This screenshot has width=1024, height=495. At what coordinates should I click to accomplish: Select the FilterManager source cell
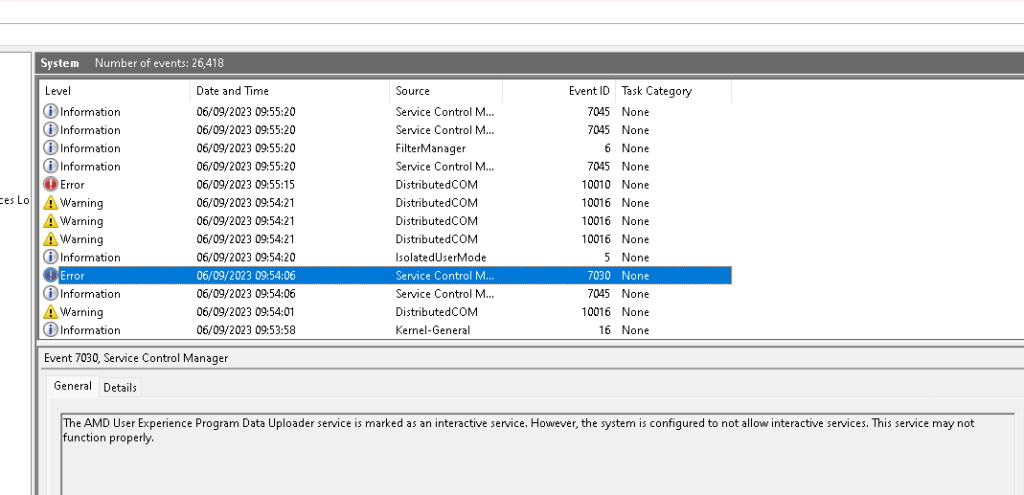[x=430, y=148]
